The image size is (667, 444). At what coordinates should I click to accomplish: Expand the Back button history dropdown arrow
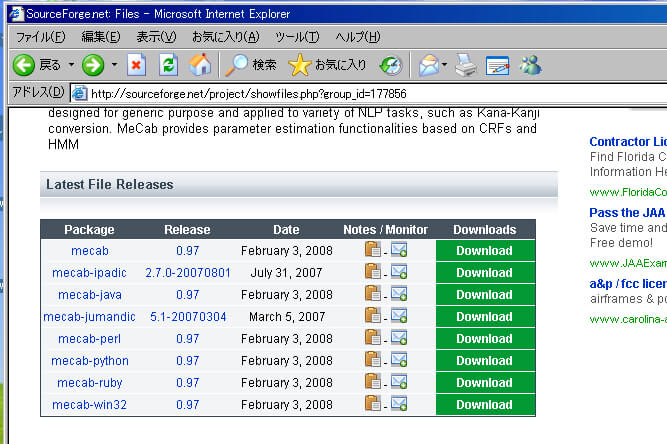click(71, 65)
